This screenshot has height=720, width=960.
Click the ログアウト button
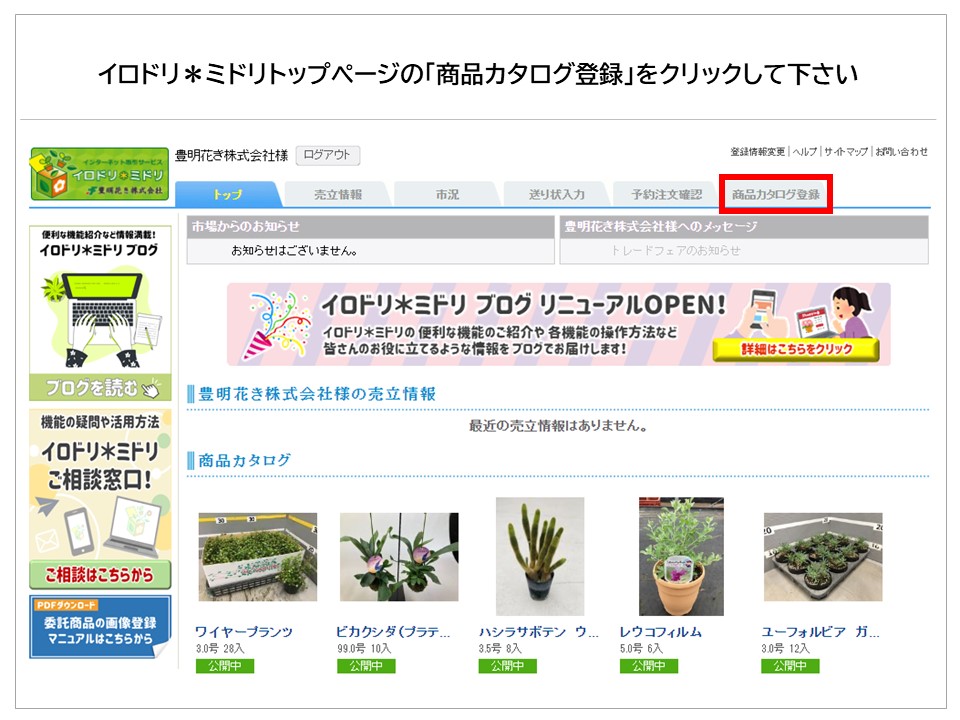point(327,155)
